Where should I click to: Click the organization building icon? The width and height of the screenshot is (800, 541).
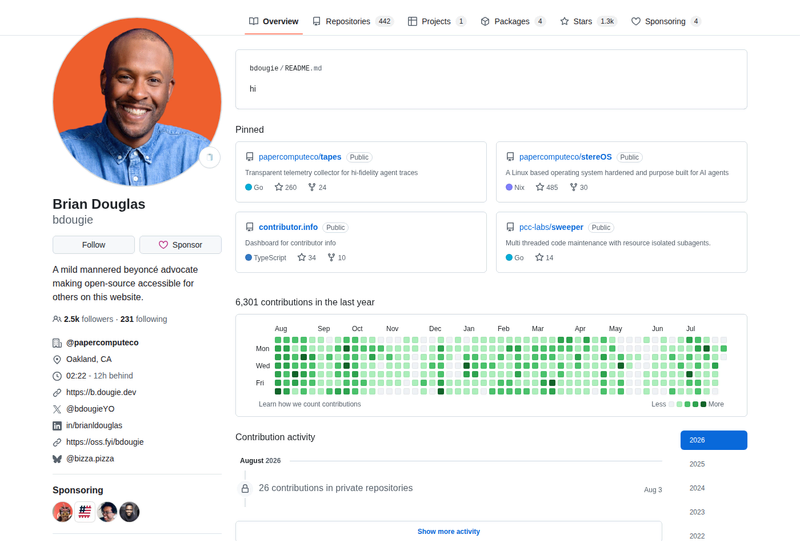[57, 343]
